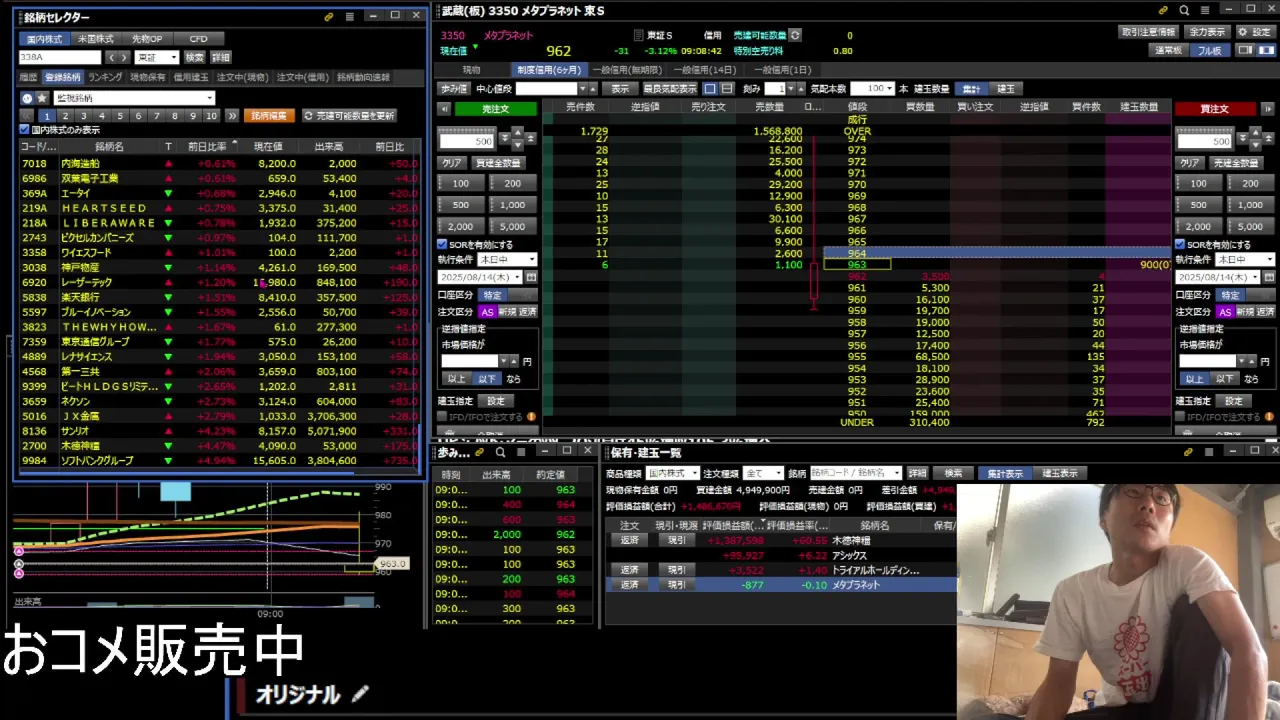Click the orange 銘柄編集 button
This screenshot has height=720, width=1280.
269,116
